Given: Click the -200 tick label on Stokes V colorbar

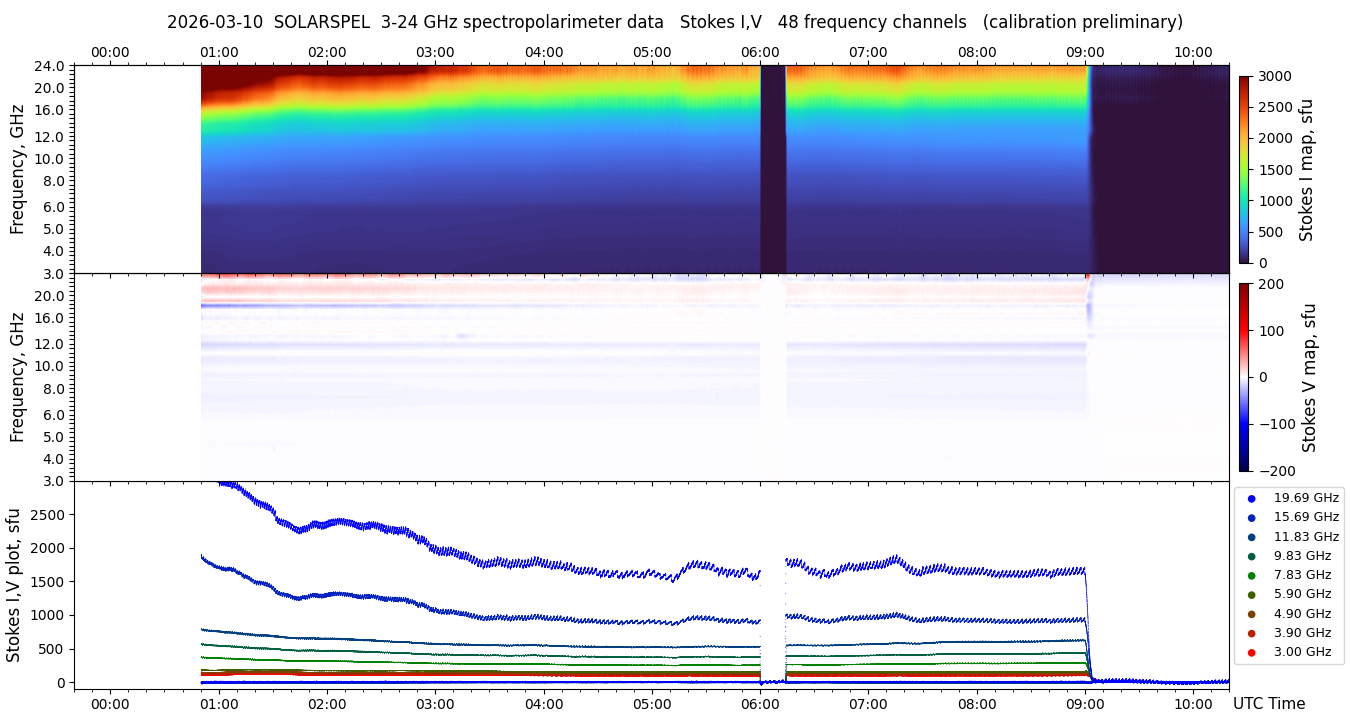Looking at the screenshot, I should (1277, 471).
